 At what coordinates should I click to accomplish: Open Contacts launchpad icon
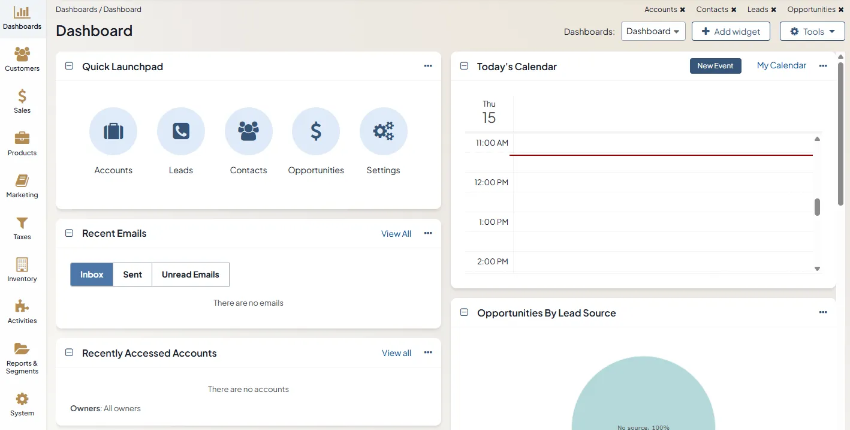(248, 131)
